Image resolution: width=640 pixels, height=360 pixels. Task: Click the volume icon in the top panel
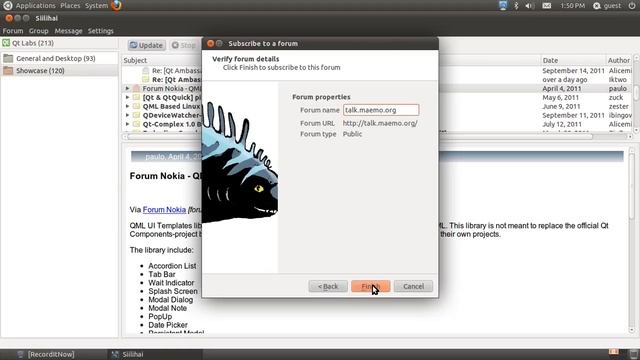pyautogui.click(x=530, y=6)
